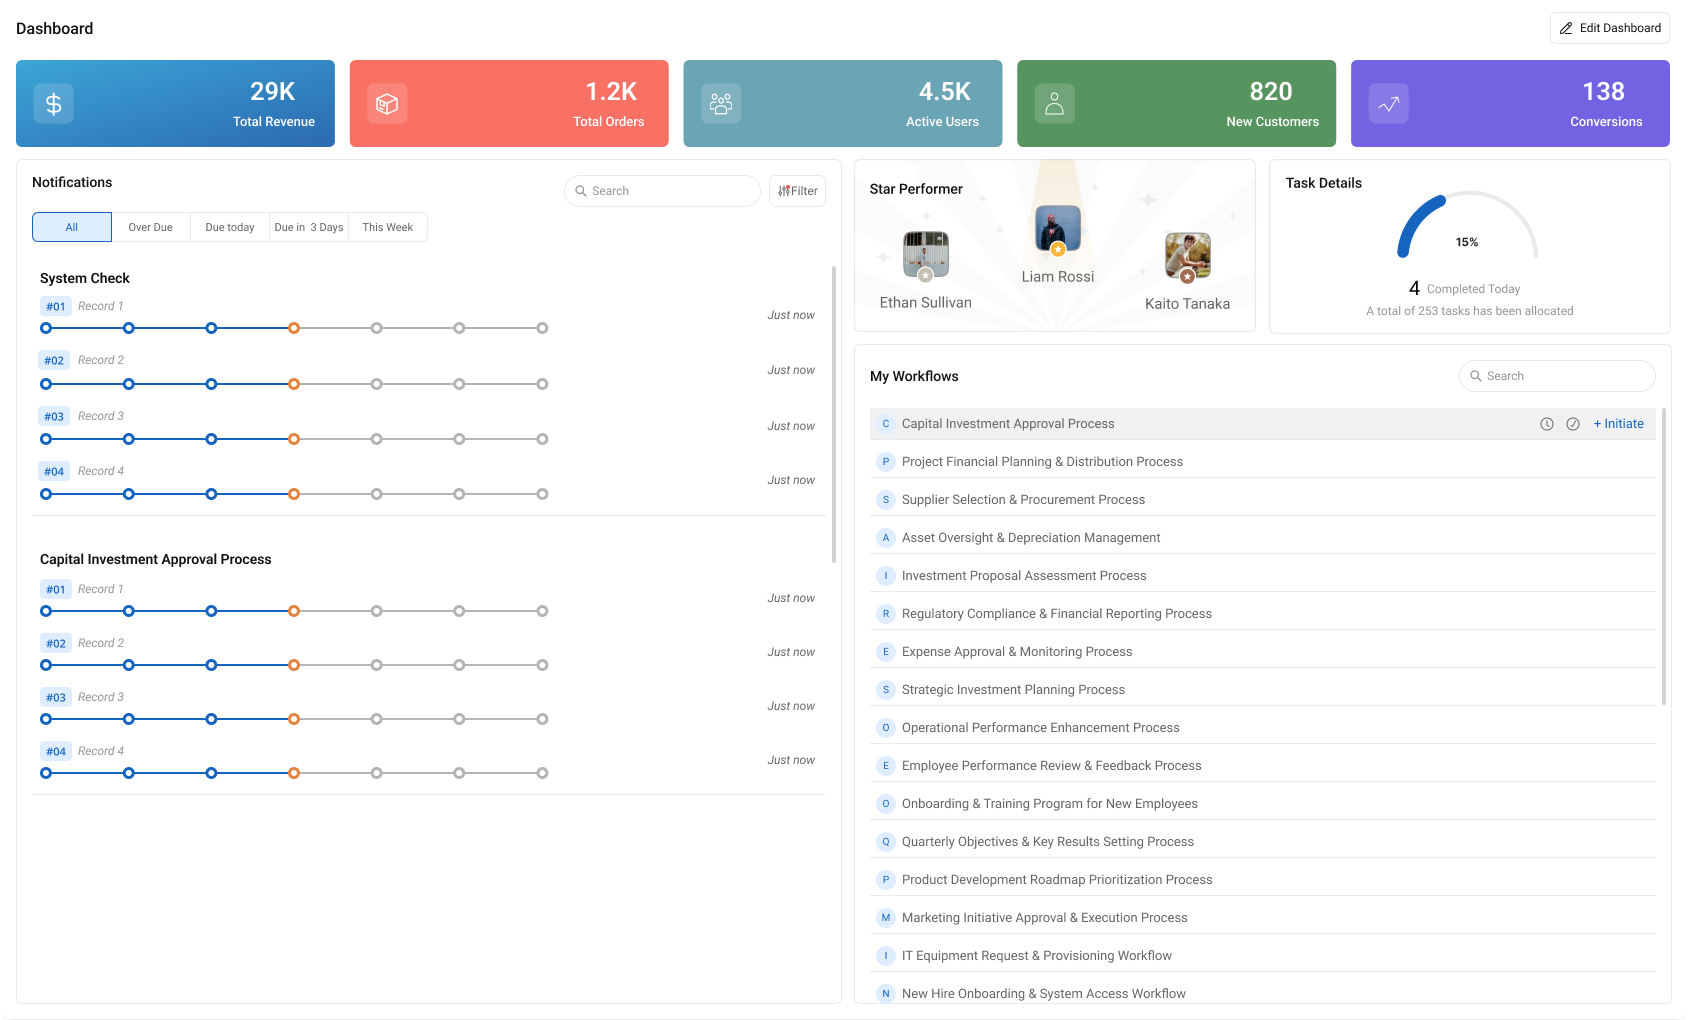Click the magnifier icon in Notifications search
1688x1020 pixels.
click(581, 191)
